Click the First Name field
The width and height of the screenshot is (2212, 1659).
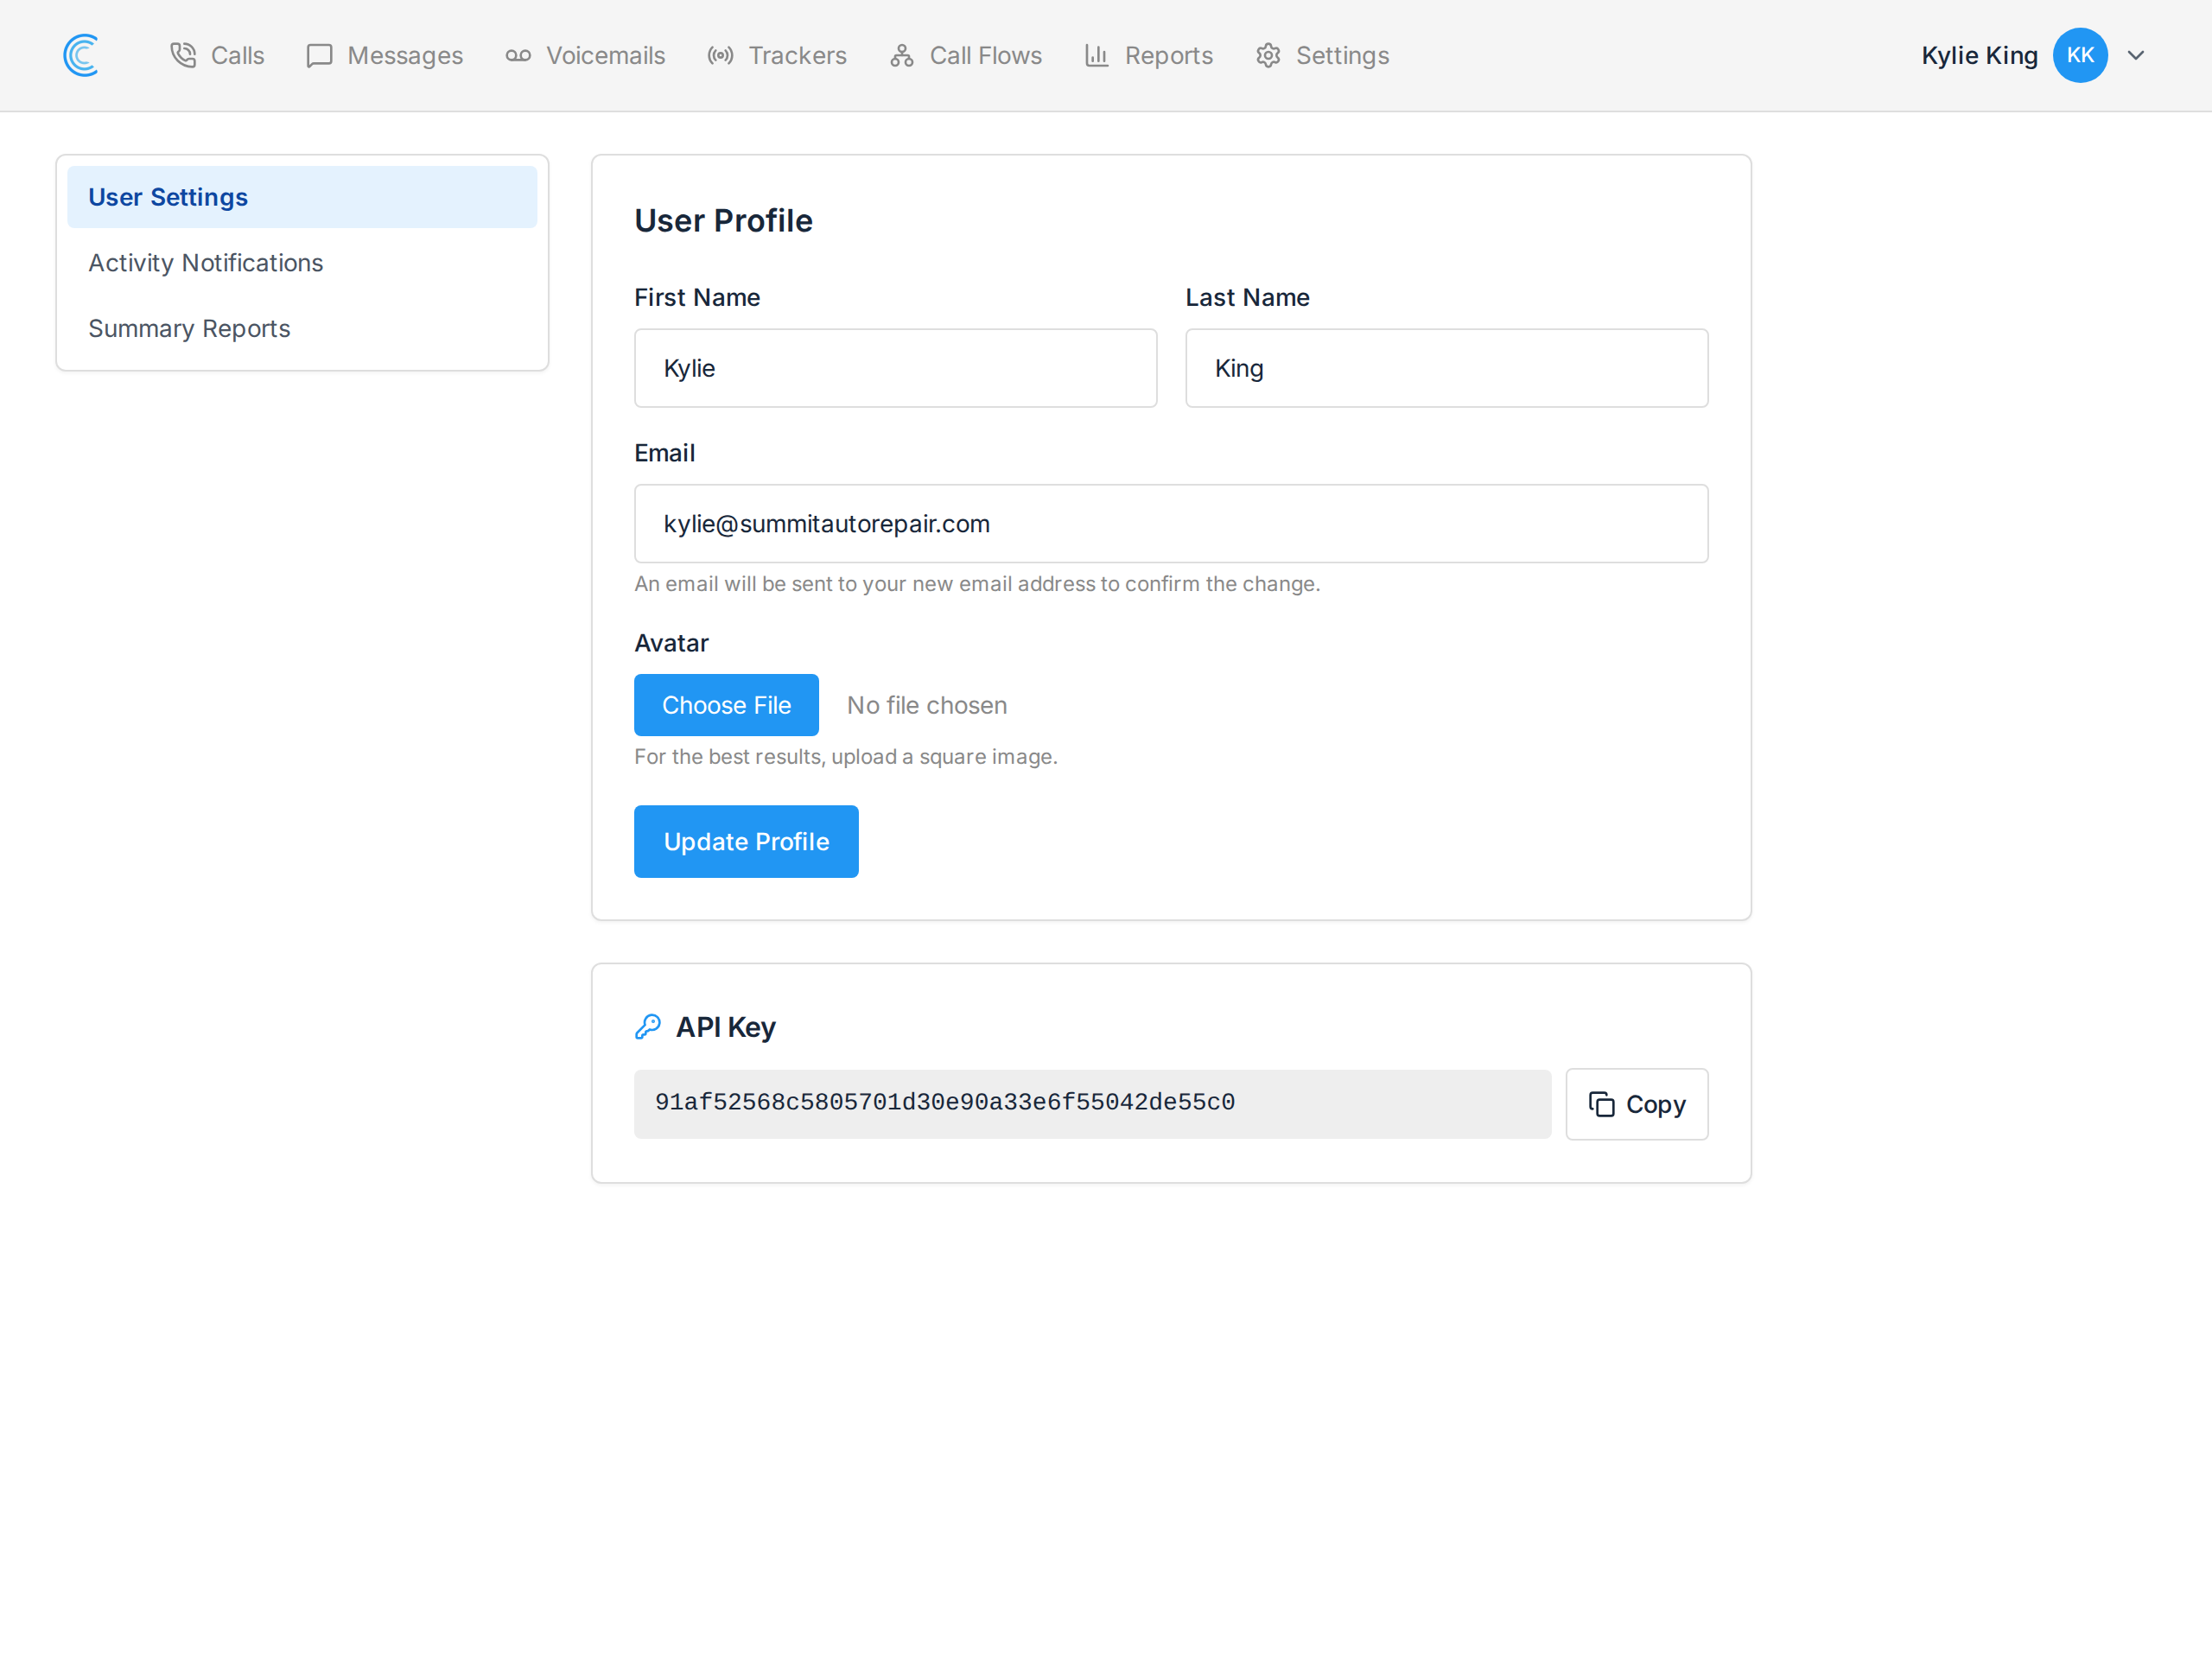click(896, 368)
